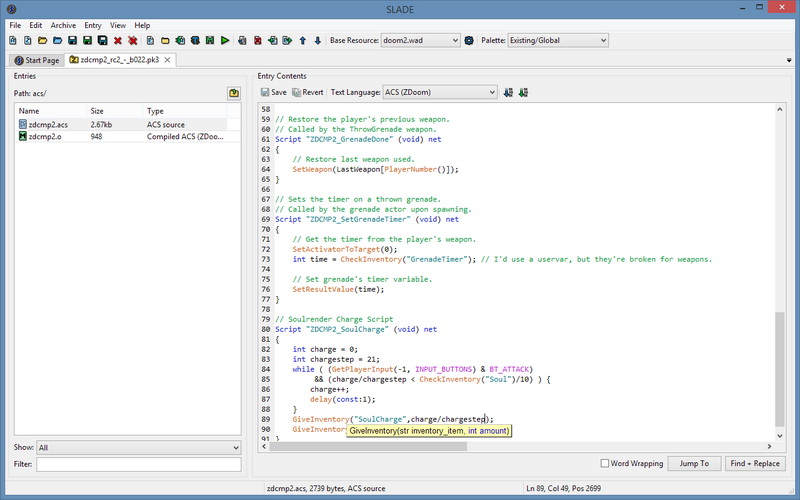Viewport: 800px width, 500px height.
Task: Click the red X Close archive icon
Action: tap(117, 41)
